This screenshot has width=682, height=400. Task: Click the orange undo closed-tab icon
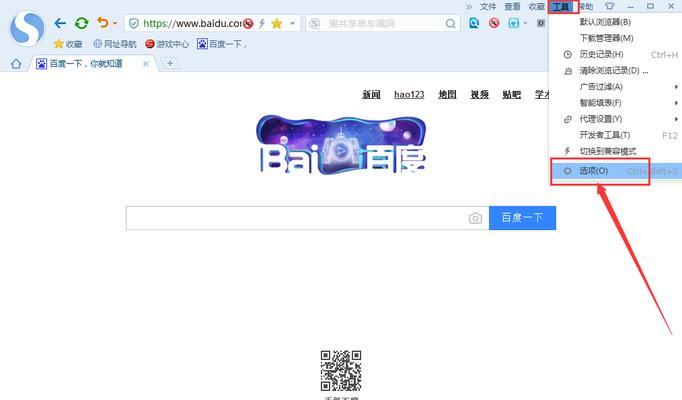point(103,23)
